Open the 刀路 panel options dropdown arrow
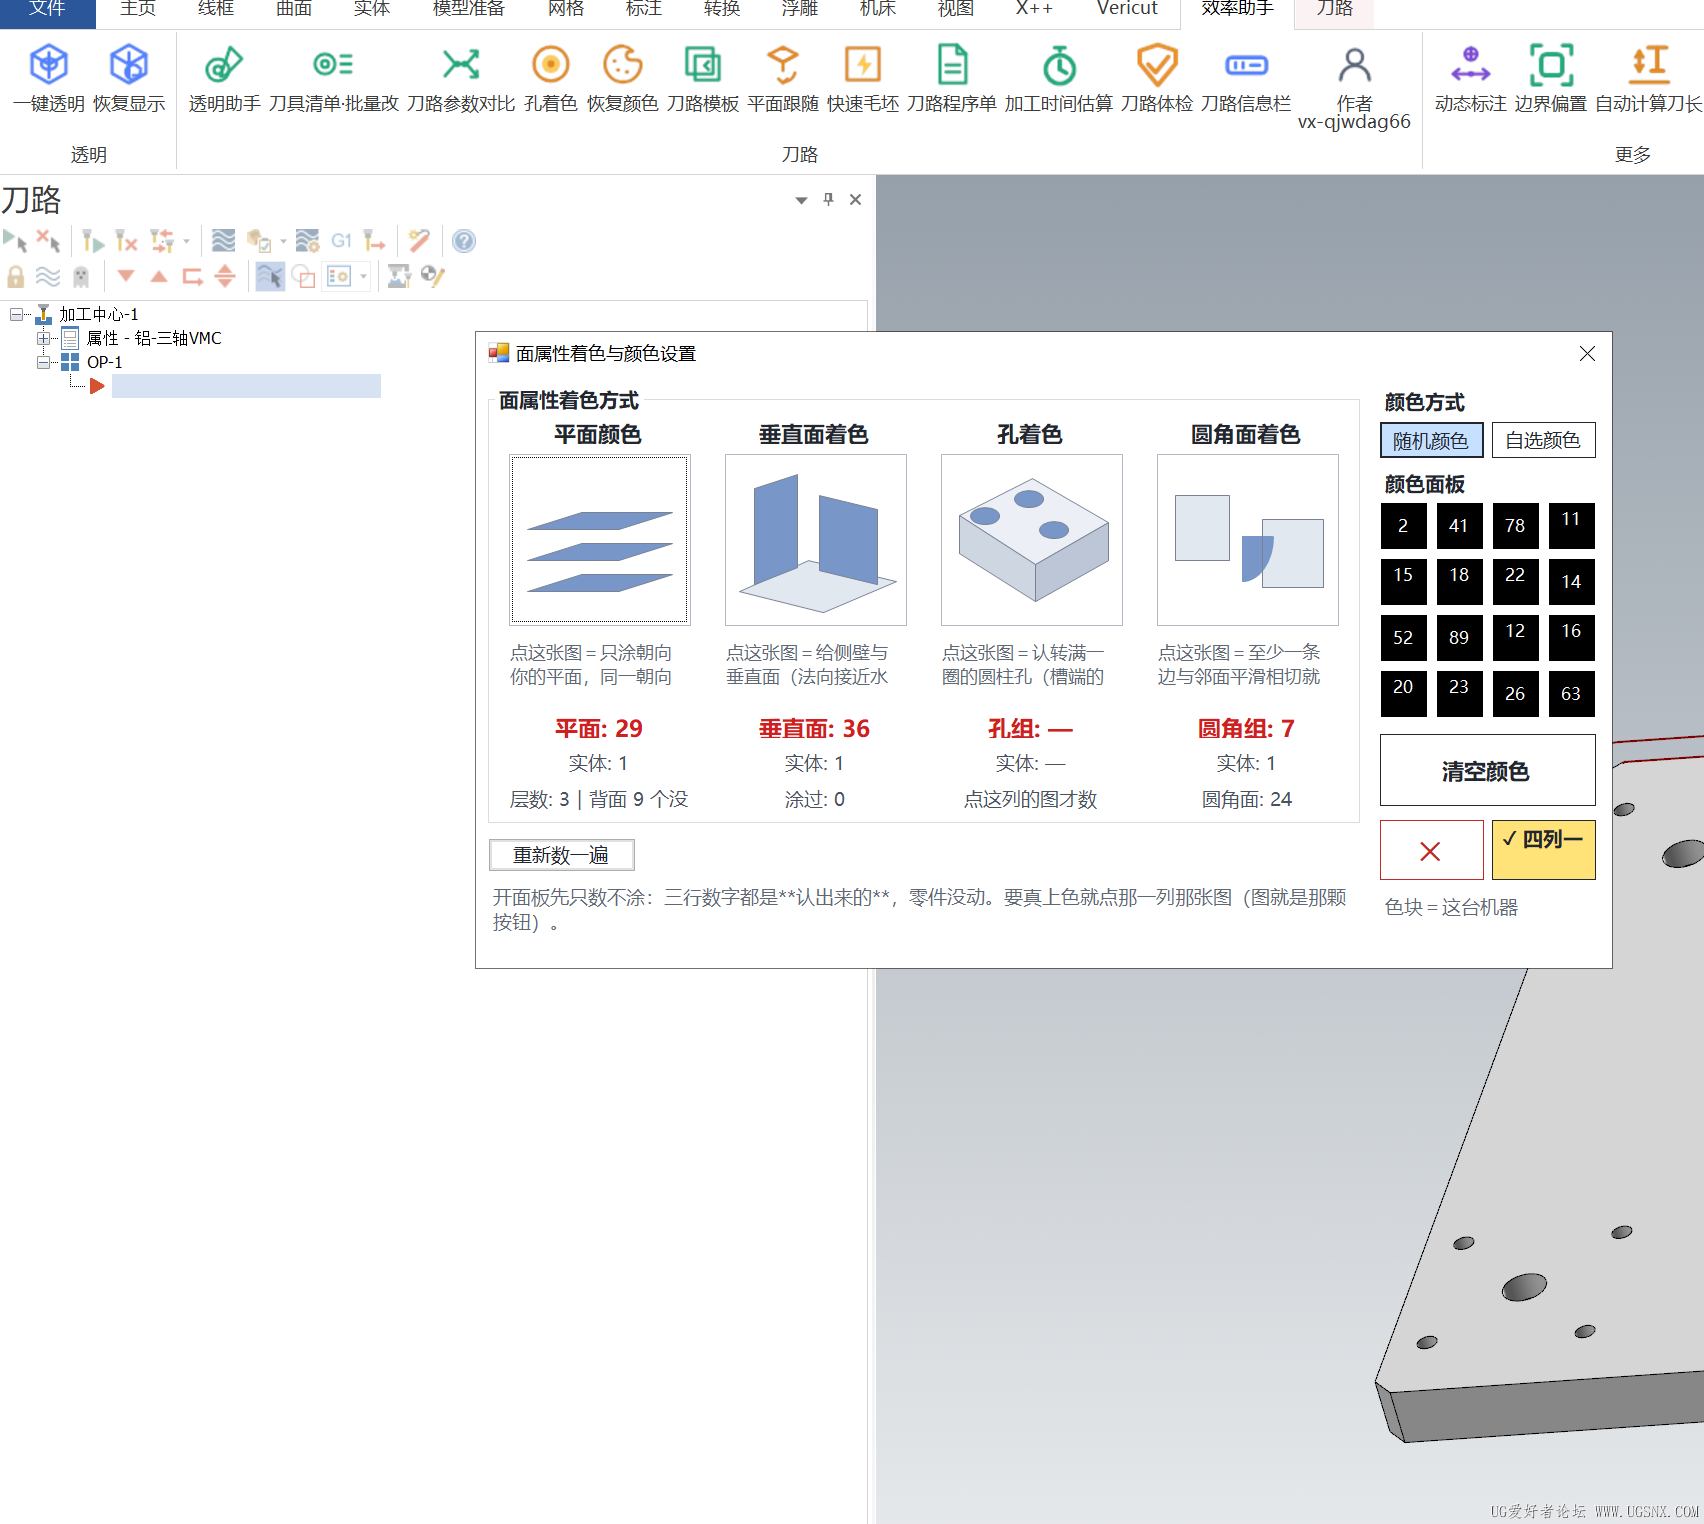 [801, 200]
